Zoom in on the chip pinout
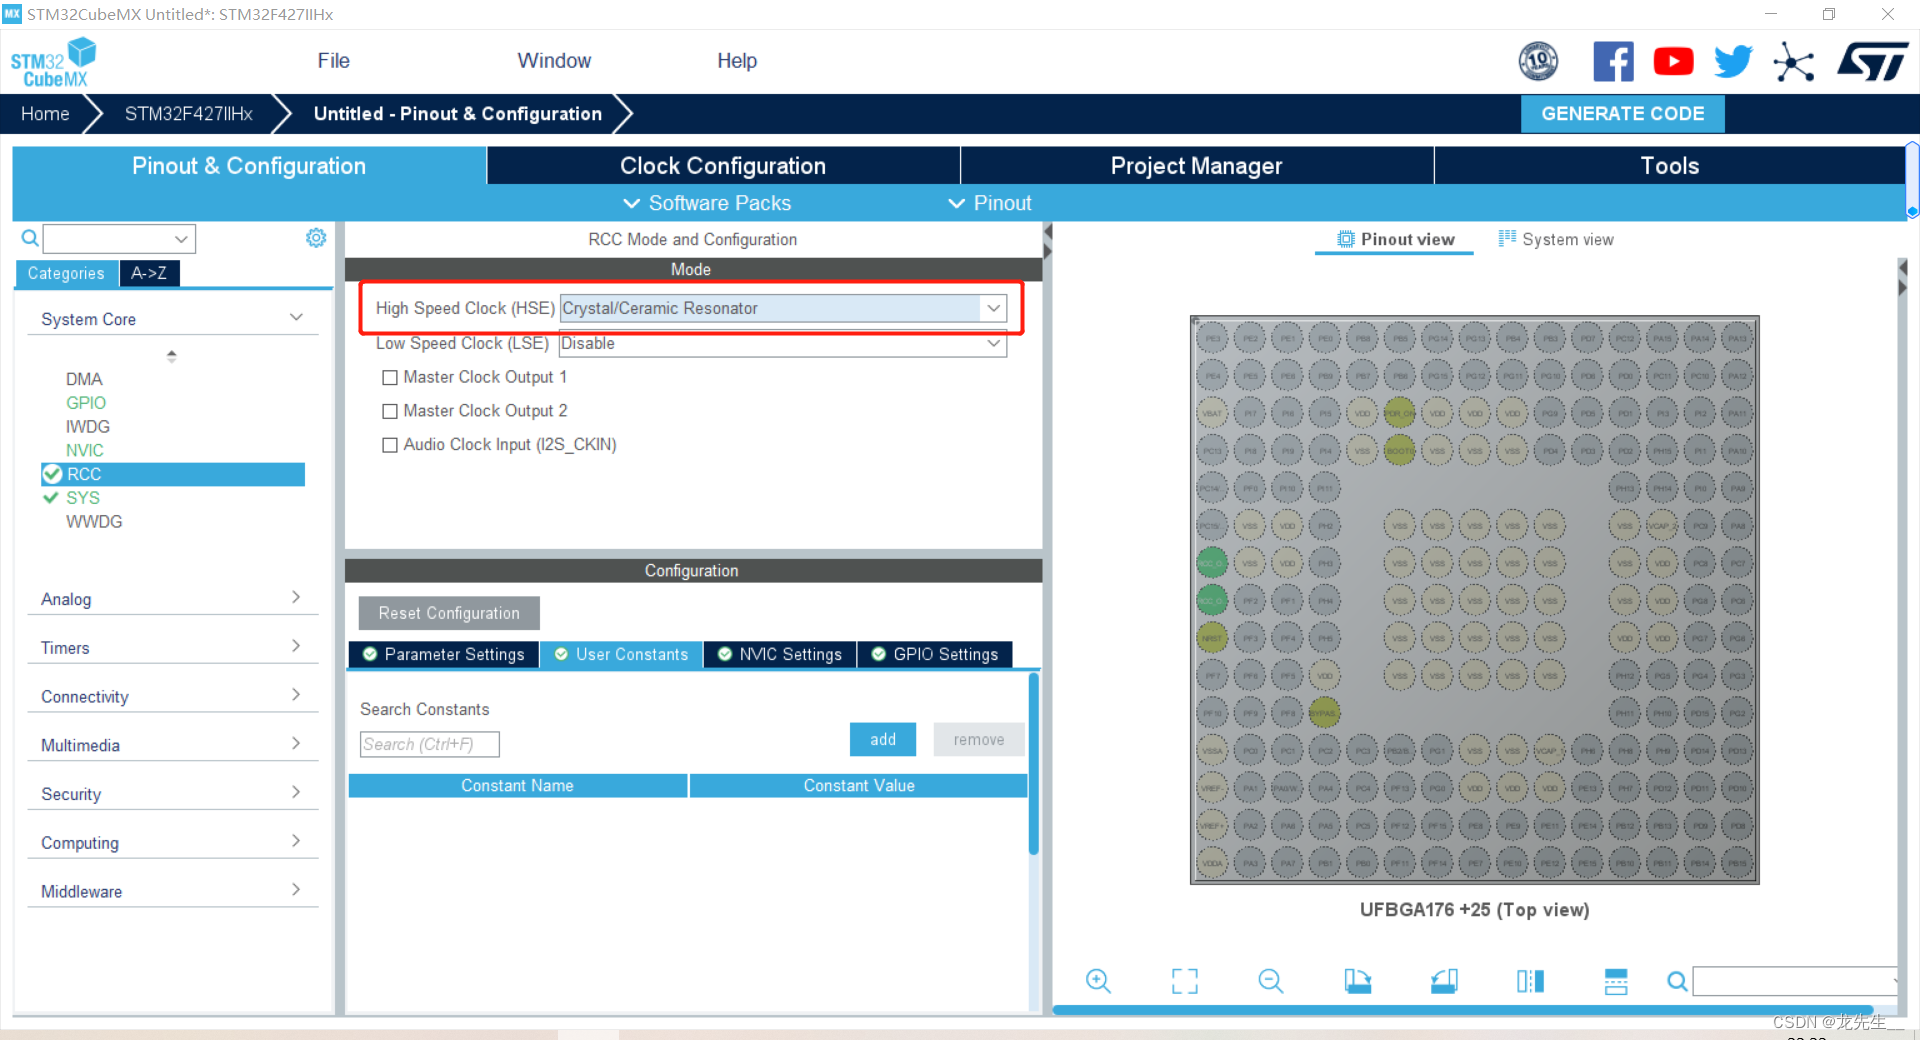1920x1040 pixels. tap(1098, 981)
